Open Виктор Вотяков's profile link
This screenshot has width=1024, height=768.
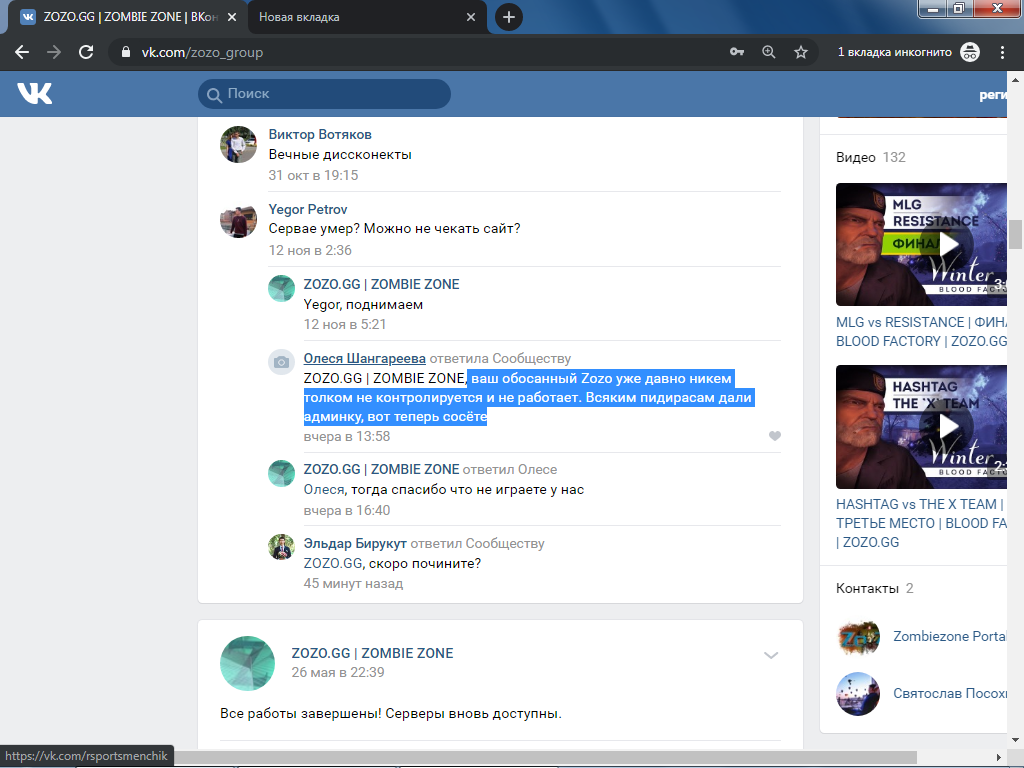pos(320,134)
